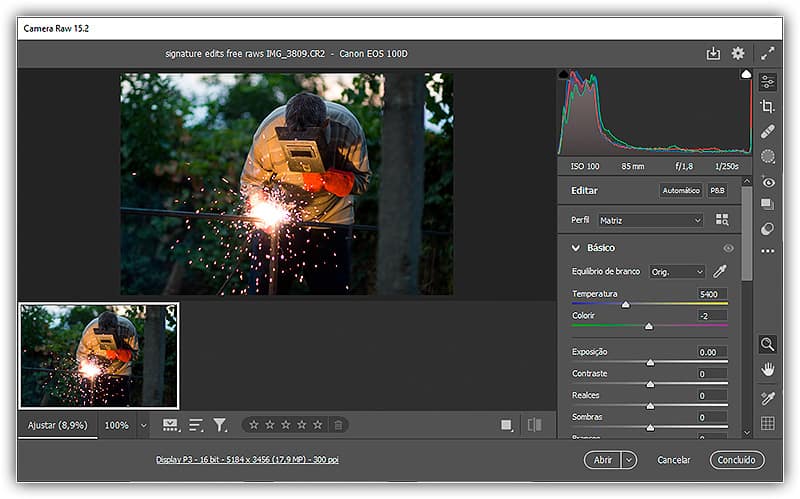Rate the image five stars

pyautogui.click(x=317, y=425)
